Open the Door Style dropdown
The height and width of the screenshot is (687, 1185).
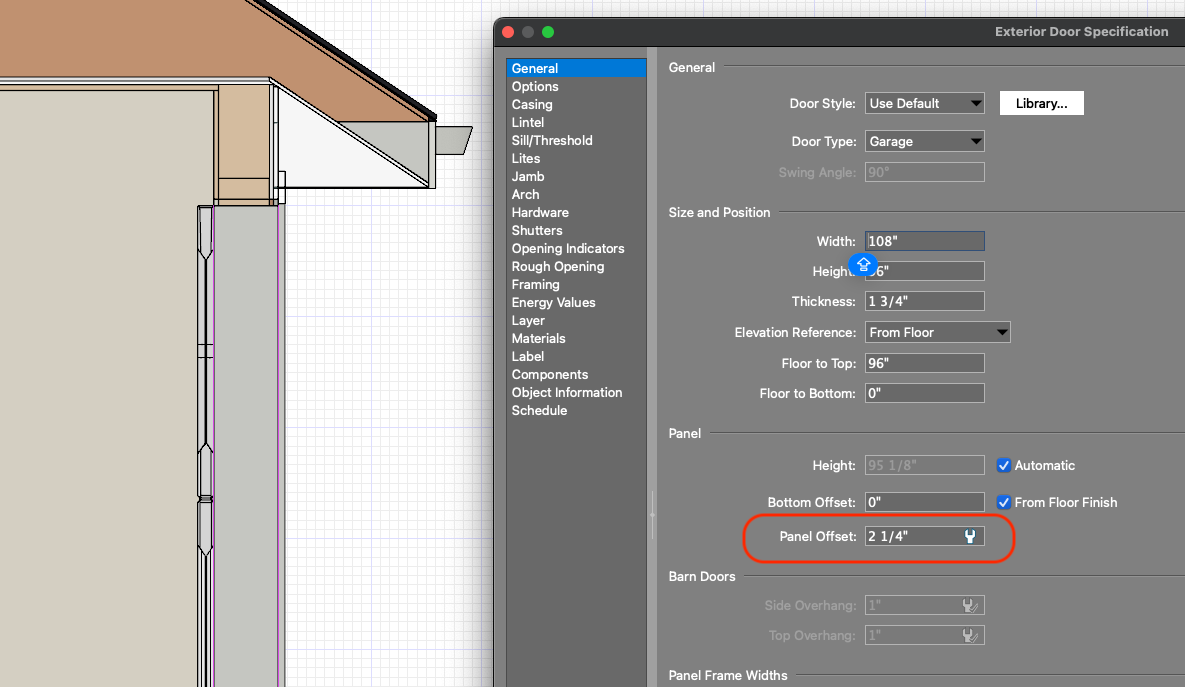(x=924, y=103)
